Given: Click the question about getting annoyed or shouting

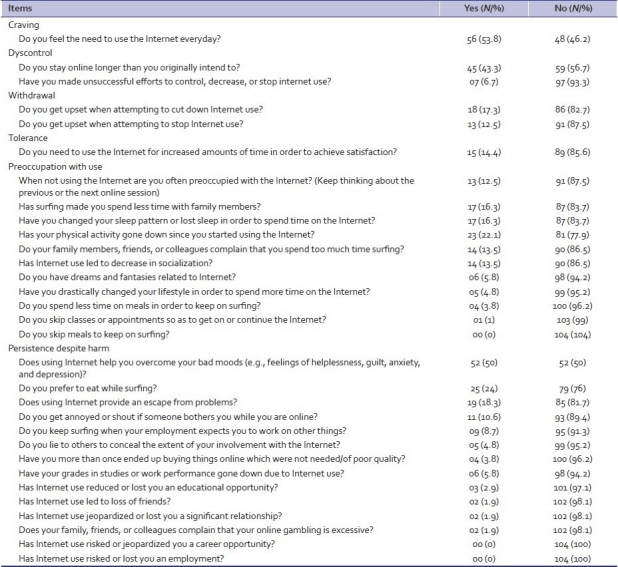Looking at the screenshot, I should (168, 417).
